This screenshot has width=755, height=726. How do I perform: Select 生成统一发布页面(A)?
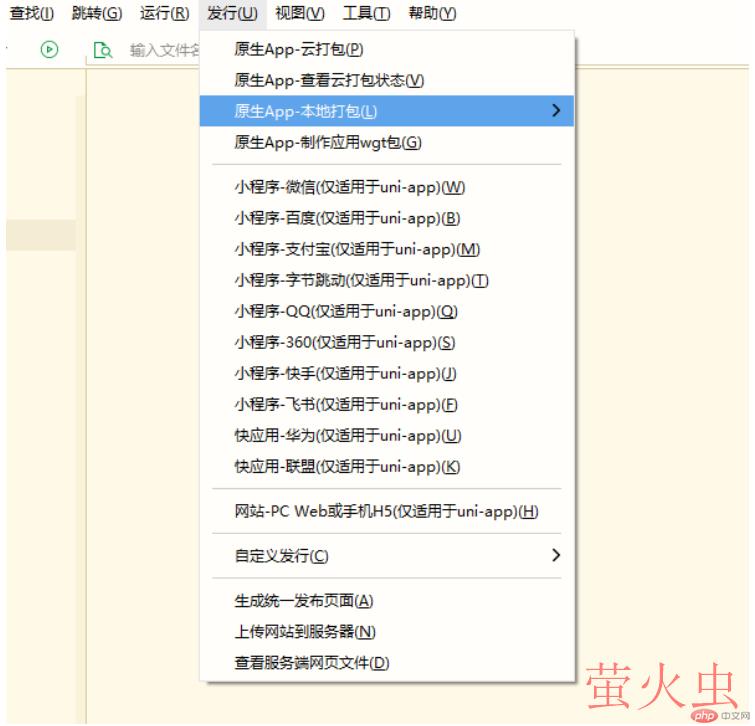(387, 600)
